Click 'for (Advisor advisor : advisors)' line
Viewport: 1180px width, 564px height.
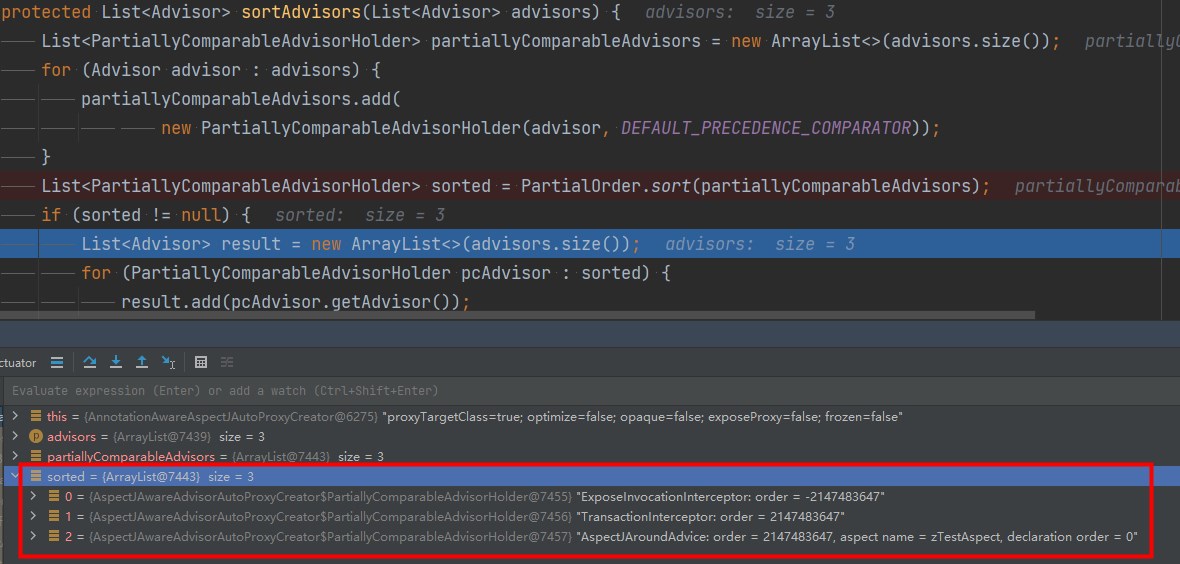point(211,70)
